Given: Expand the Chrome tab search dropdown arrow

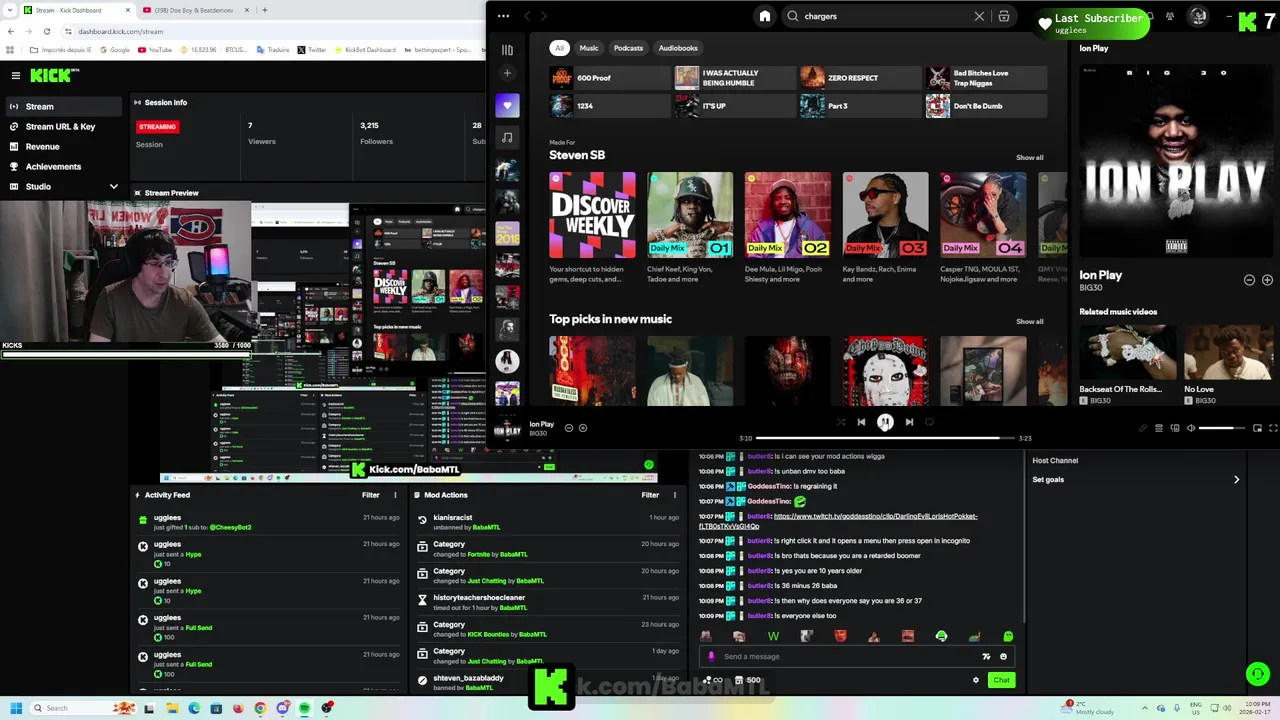Looking at the screenshot, I should click(x=10, y=10).
